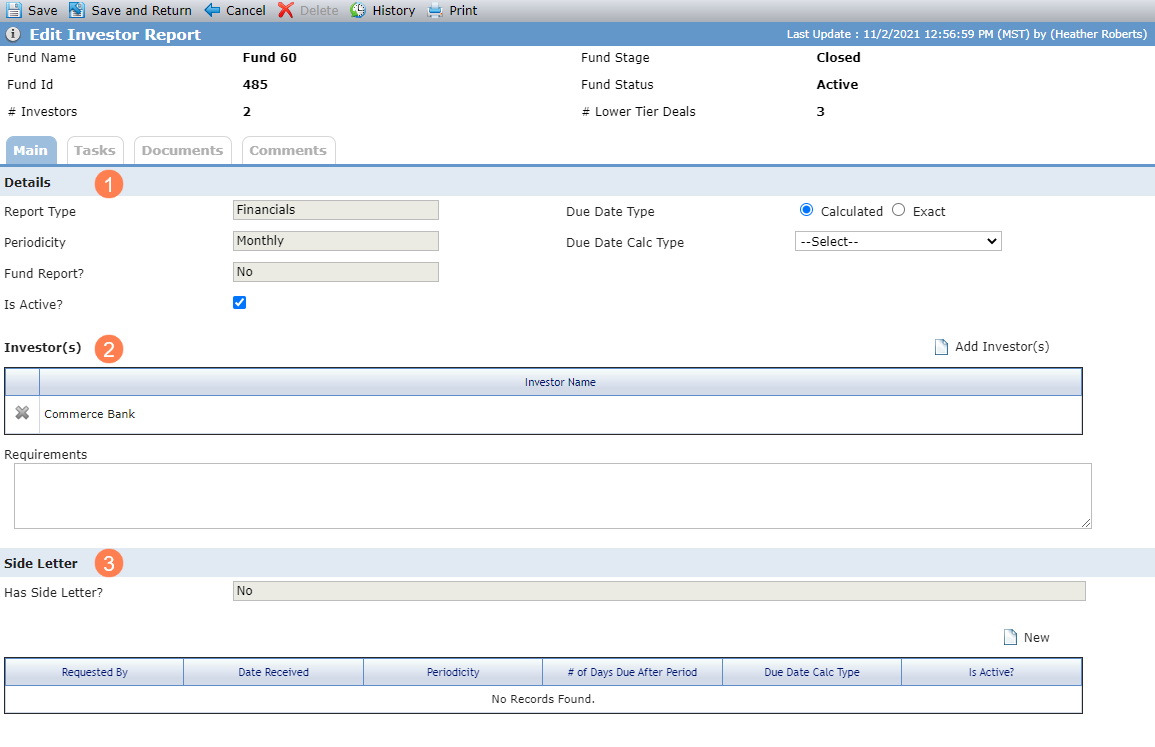Screen dimensions: 1155x747
Task: Click the Date Received column header
Action: (273, 672)
